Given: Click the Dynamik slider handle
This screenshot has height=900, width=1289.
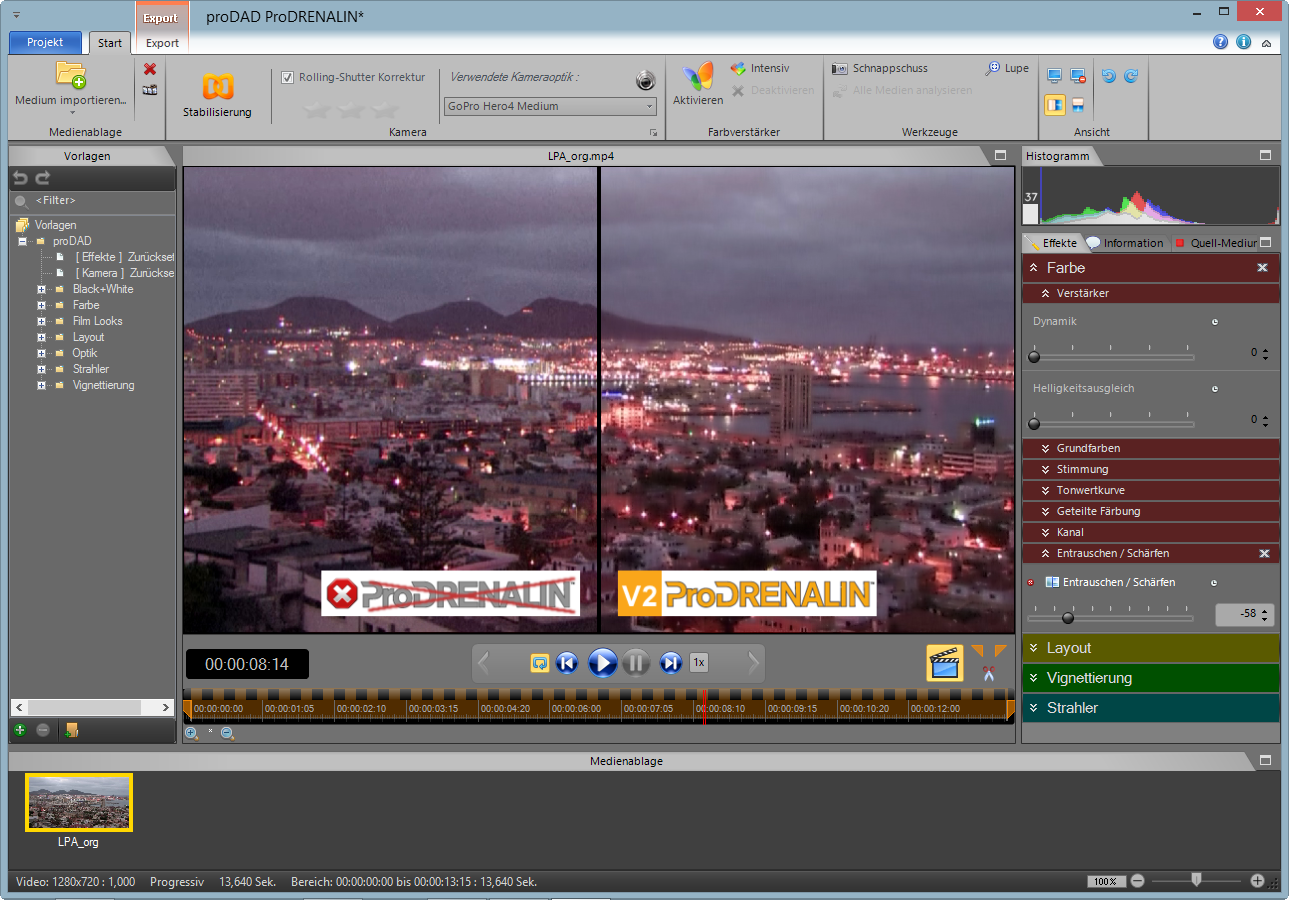Looking at the screenshot, I should coord(1034,356).
